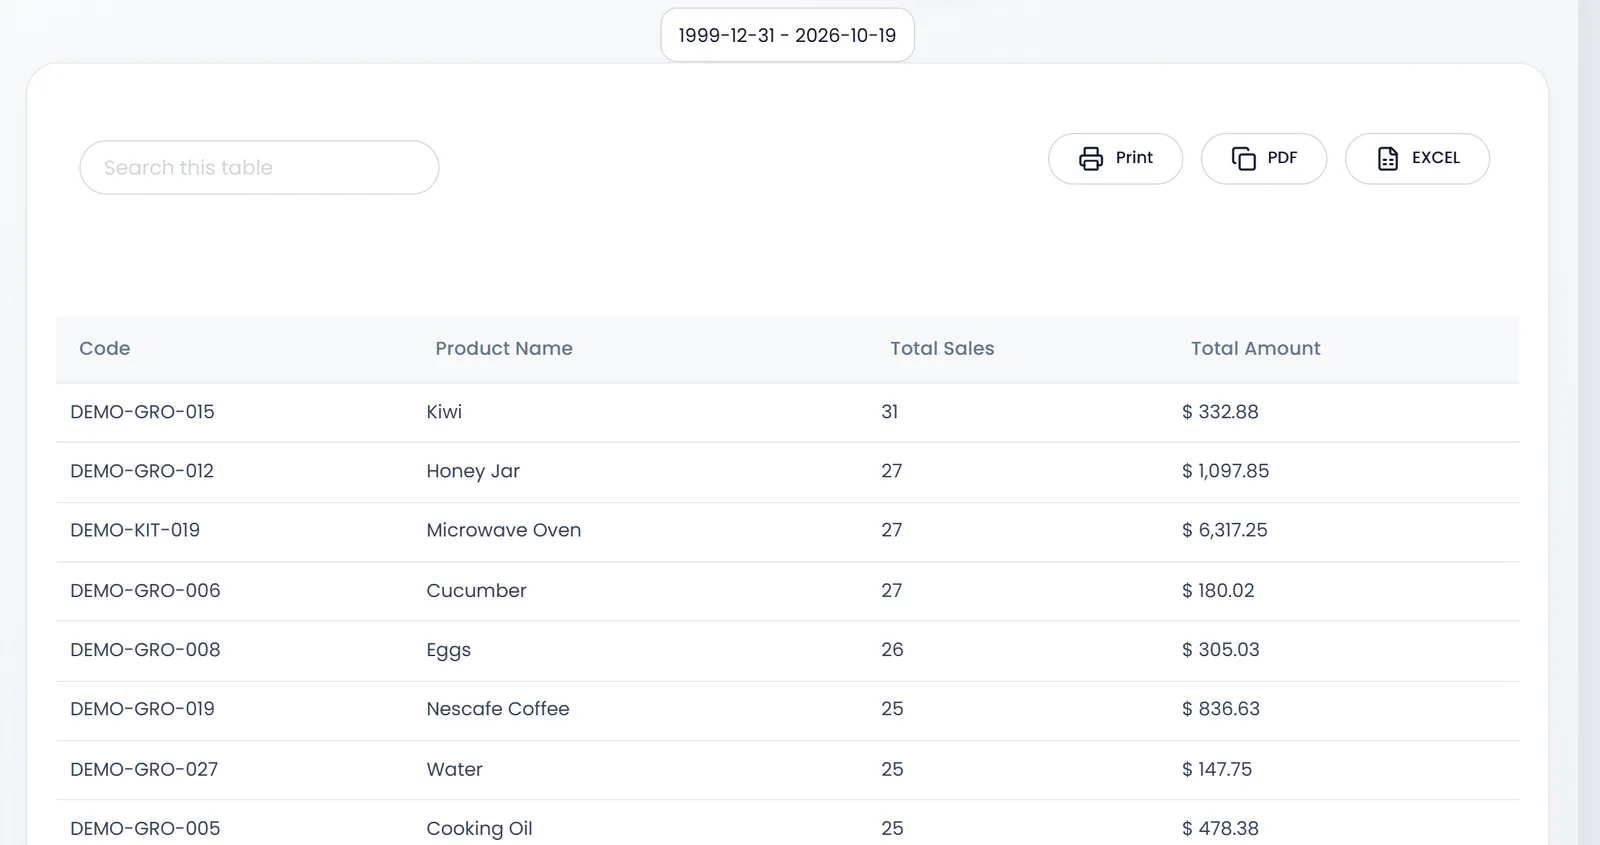Click the Print button label
Viewport: 1600px width, 845px height.
(1134, 158)
